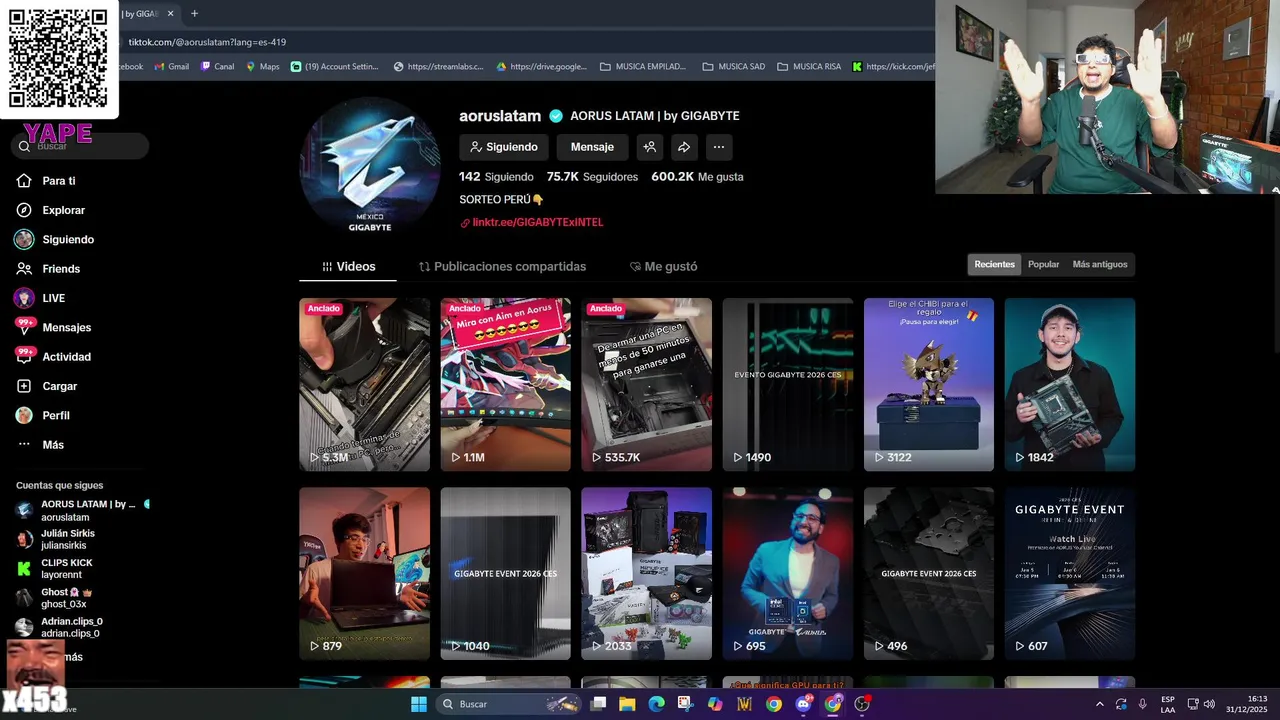Open MUSICA SAD bookmark folder

tap(734, 67)
